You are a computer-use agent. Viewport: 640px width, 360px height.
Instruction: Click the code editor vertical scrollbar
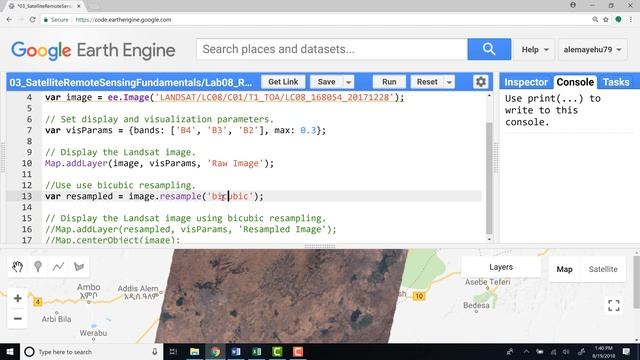point(489,178)
